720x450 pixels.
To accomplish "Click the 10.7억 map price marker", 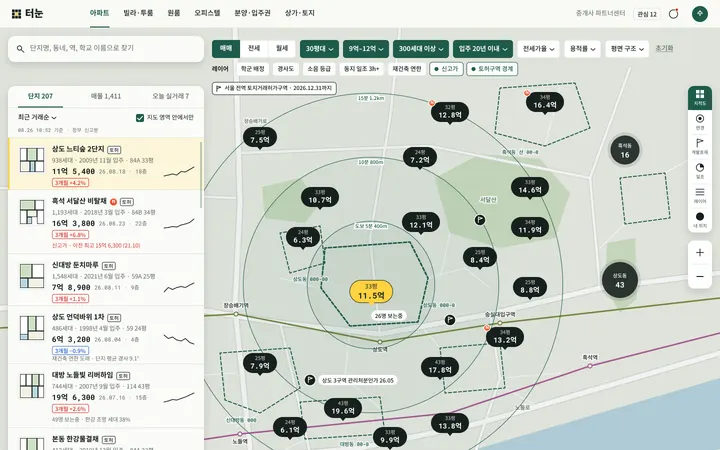I will [x=320, y=197].
